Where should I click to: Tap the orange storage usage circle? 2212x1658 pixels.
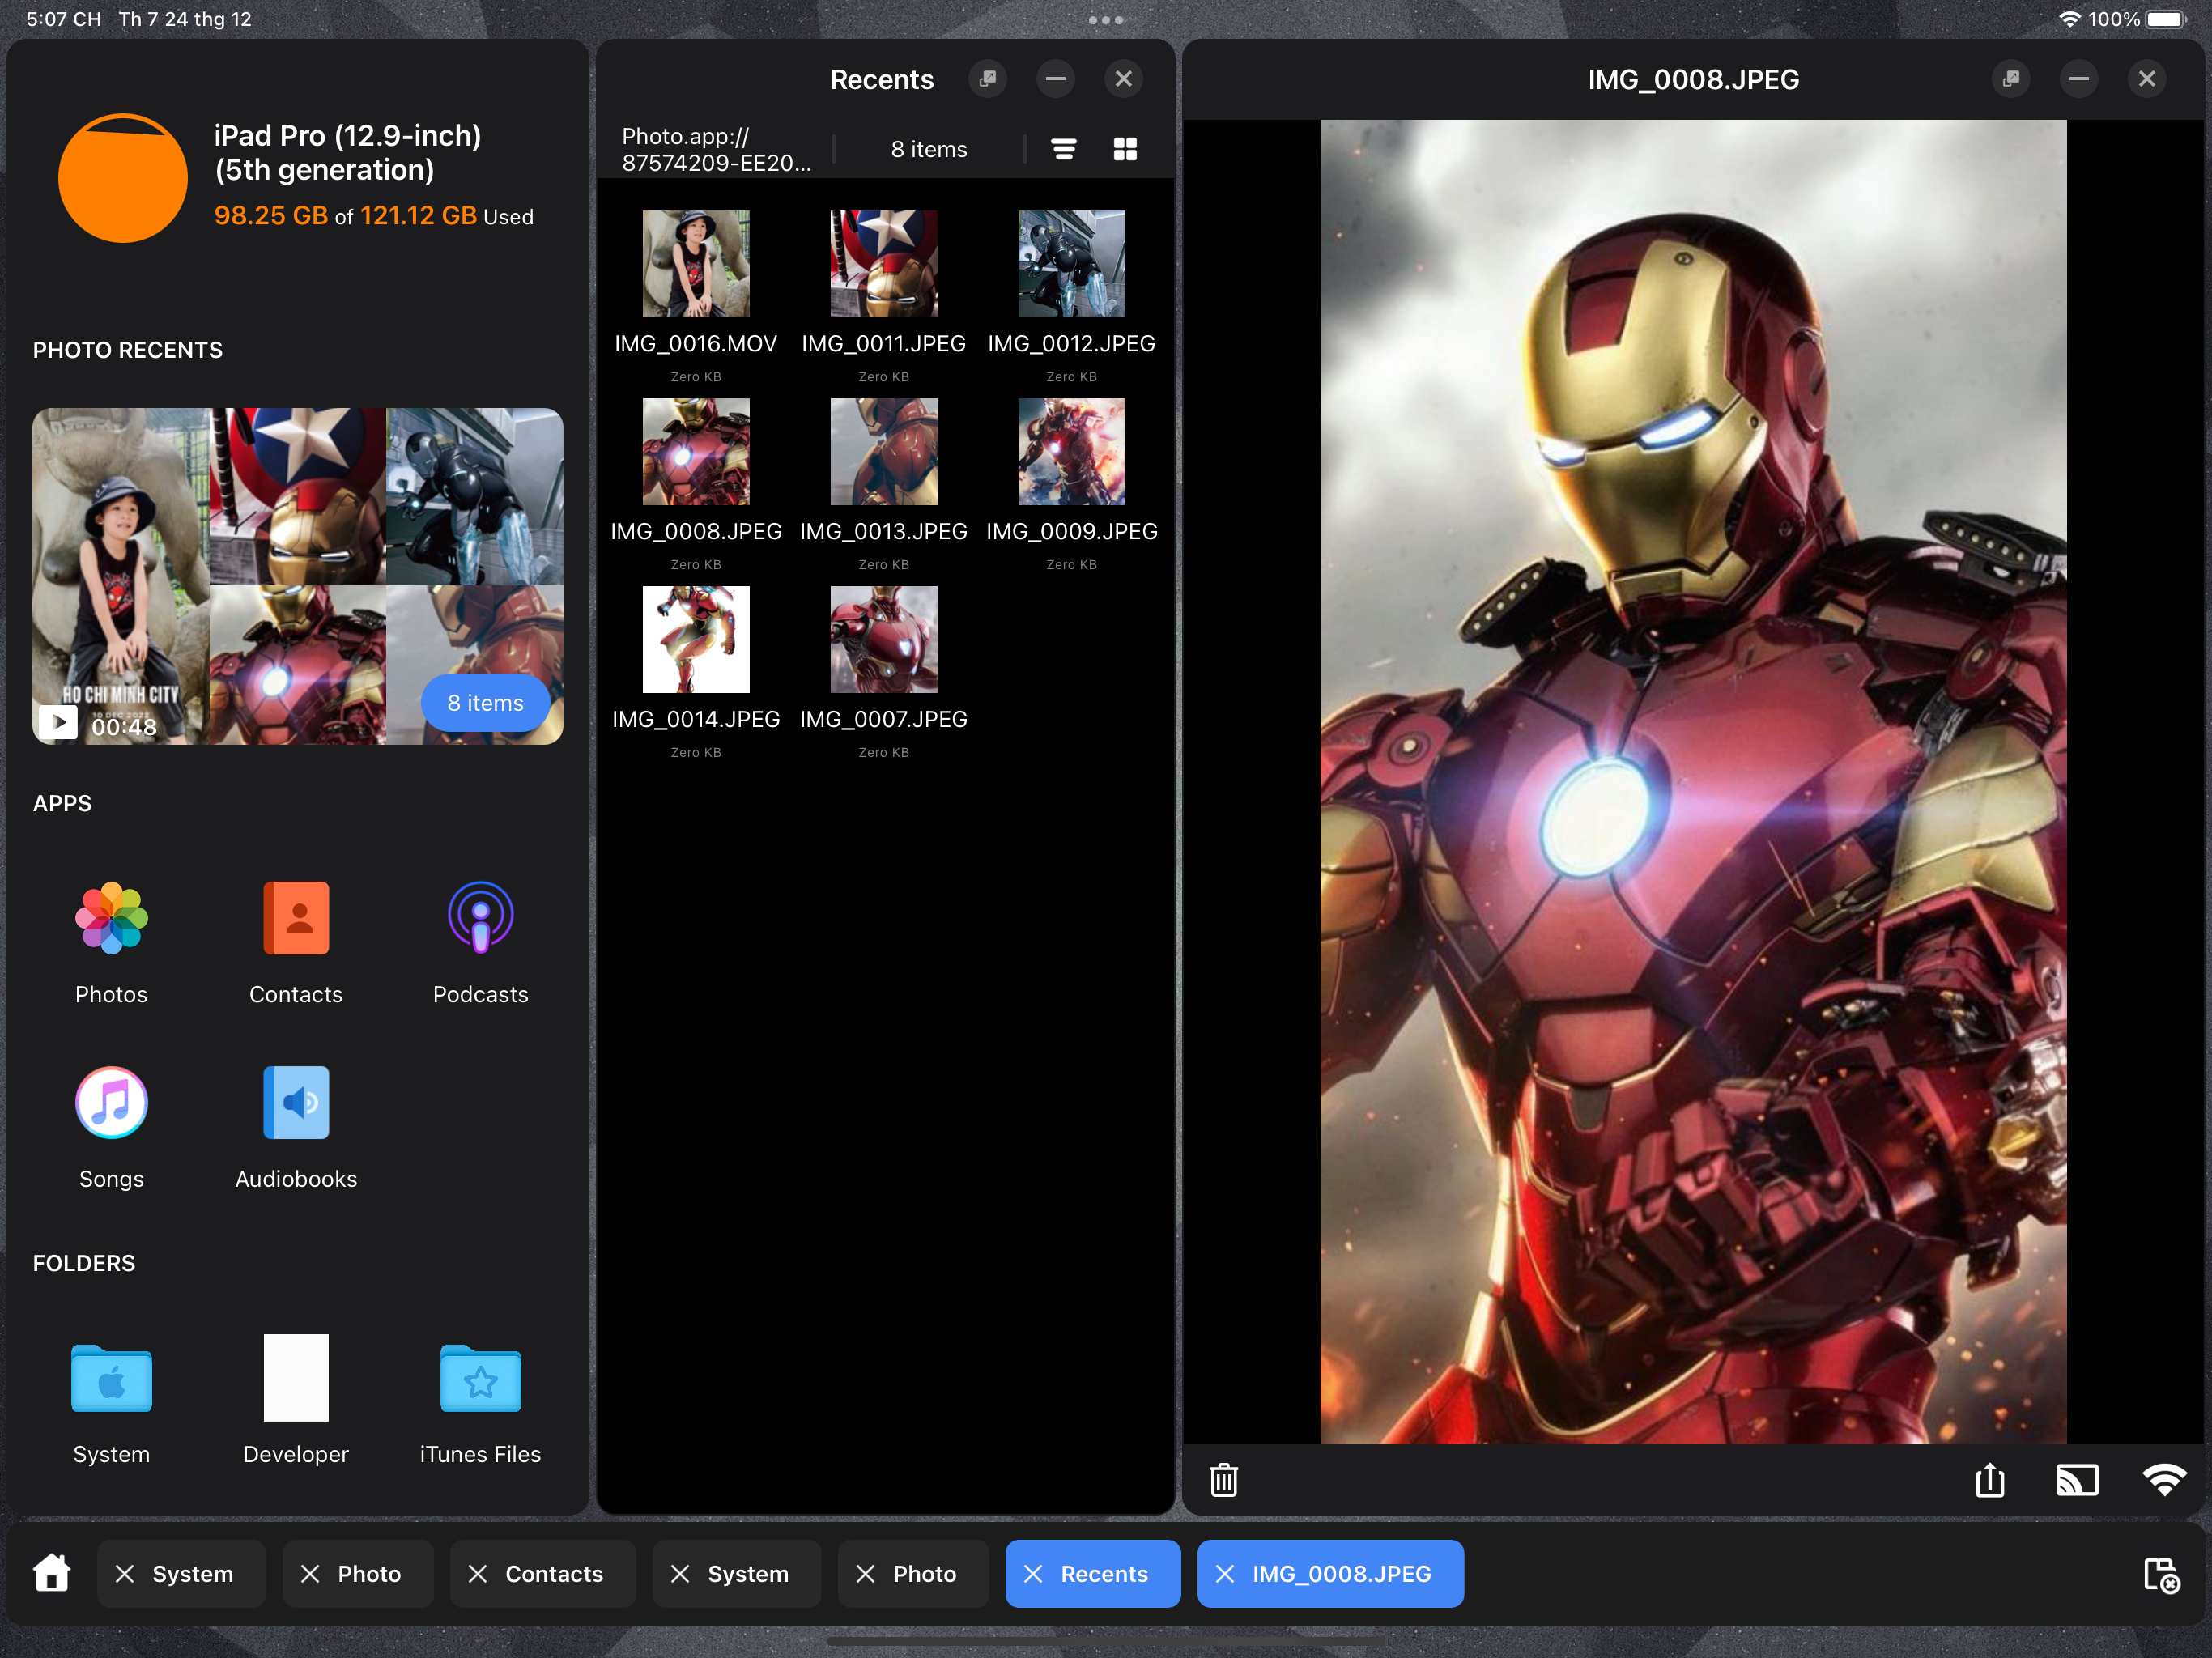(x=123, y=177)
